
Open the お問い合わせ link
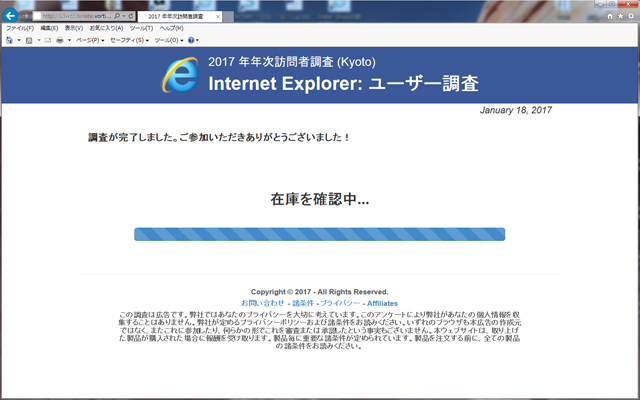tap(262, 303)
